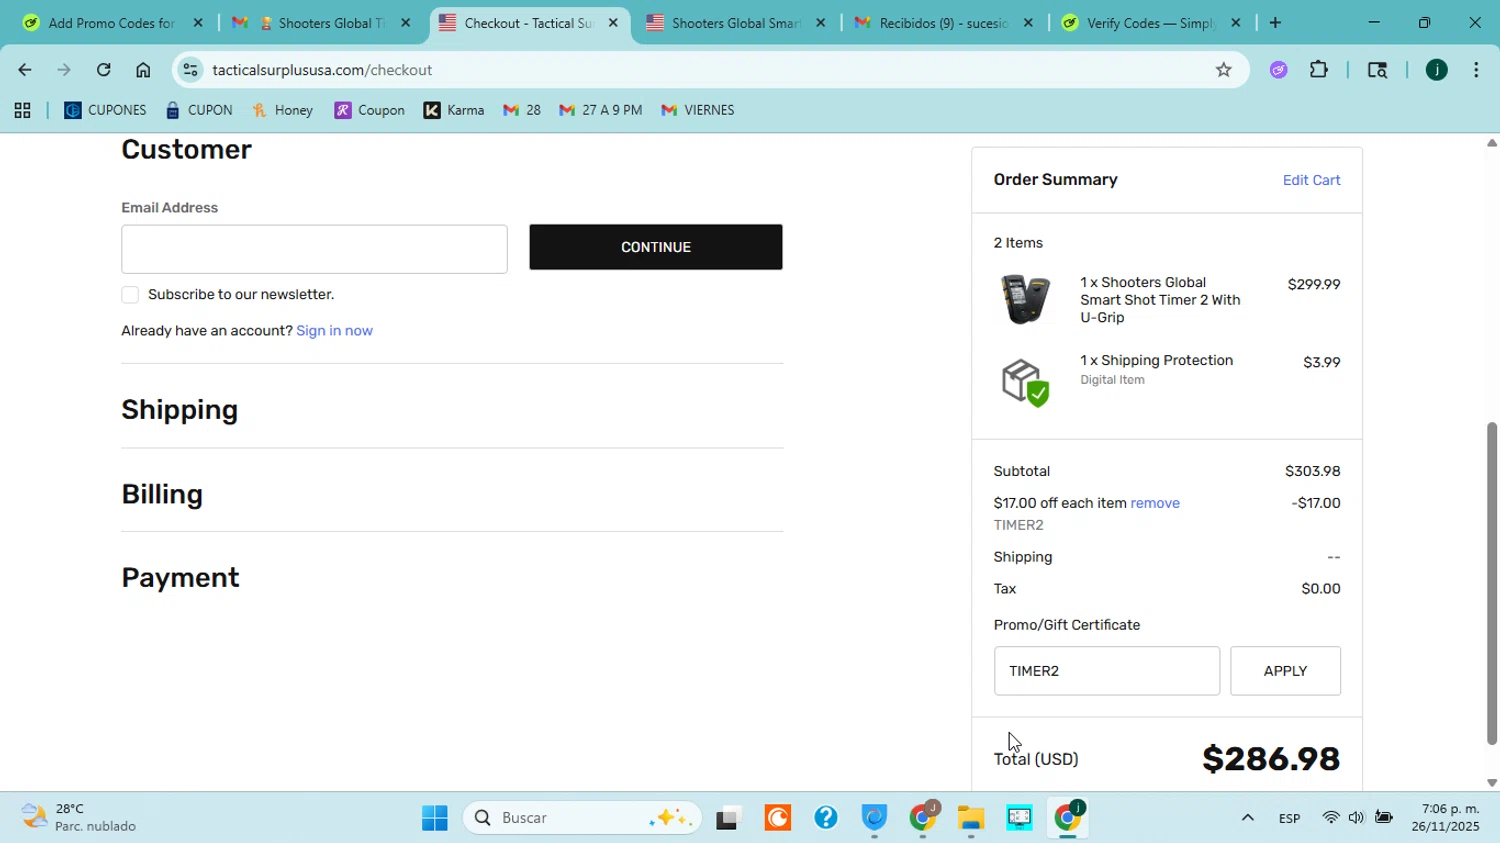Open the date and time clock
Image resolution: width=1500 pixels, height=843 pixels.
(1445, 818)
